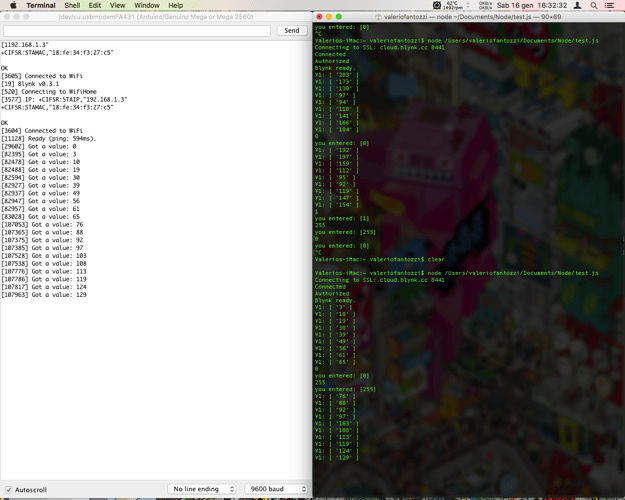Click the 'Blynk v0.3.1' log line
The height and width of the screenshot is (500, 625).
30,84
